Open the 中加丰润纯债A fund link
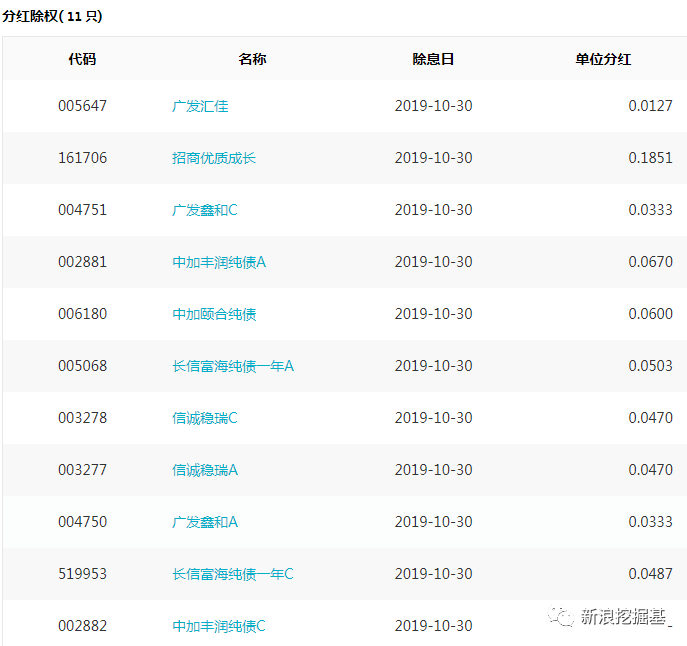 219,262
